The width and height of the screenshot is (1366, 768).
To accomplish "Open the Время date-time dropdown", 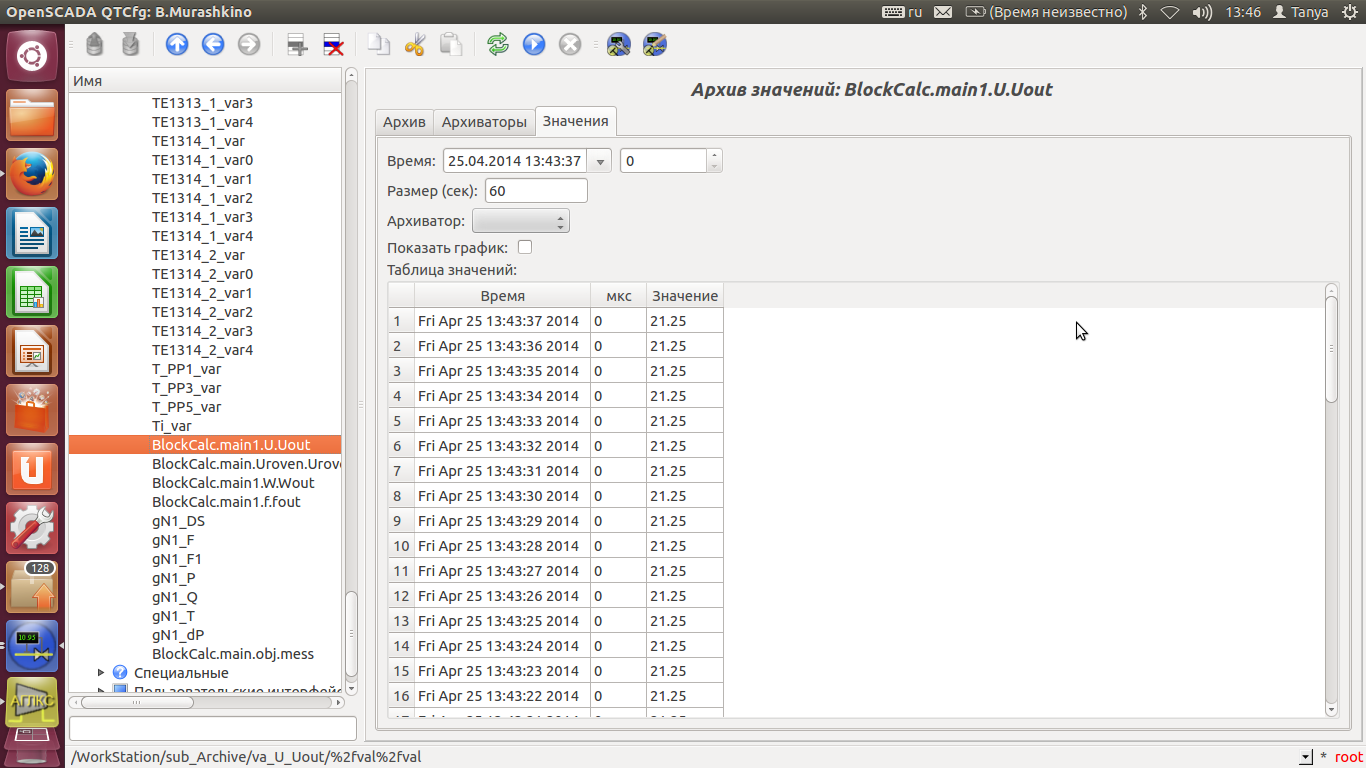I will pos(600,161).
